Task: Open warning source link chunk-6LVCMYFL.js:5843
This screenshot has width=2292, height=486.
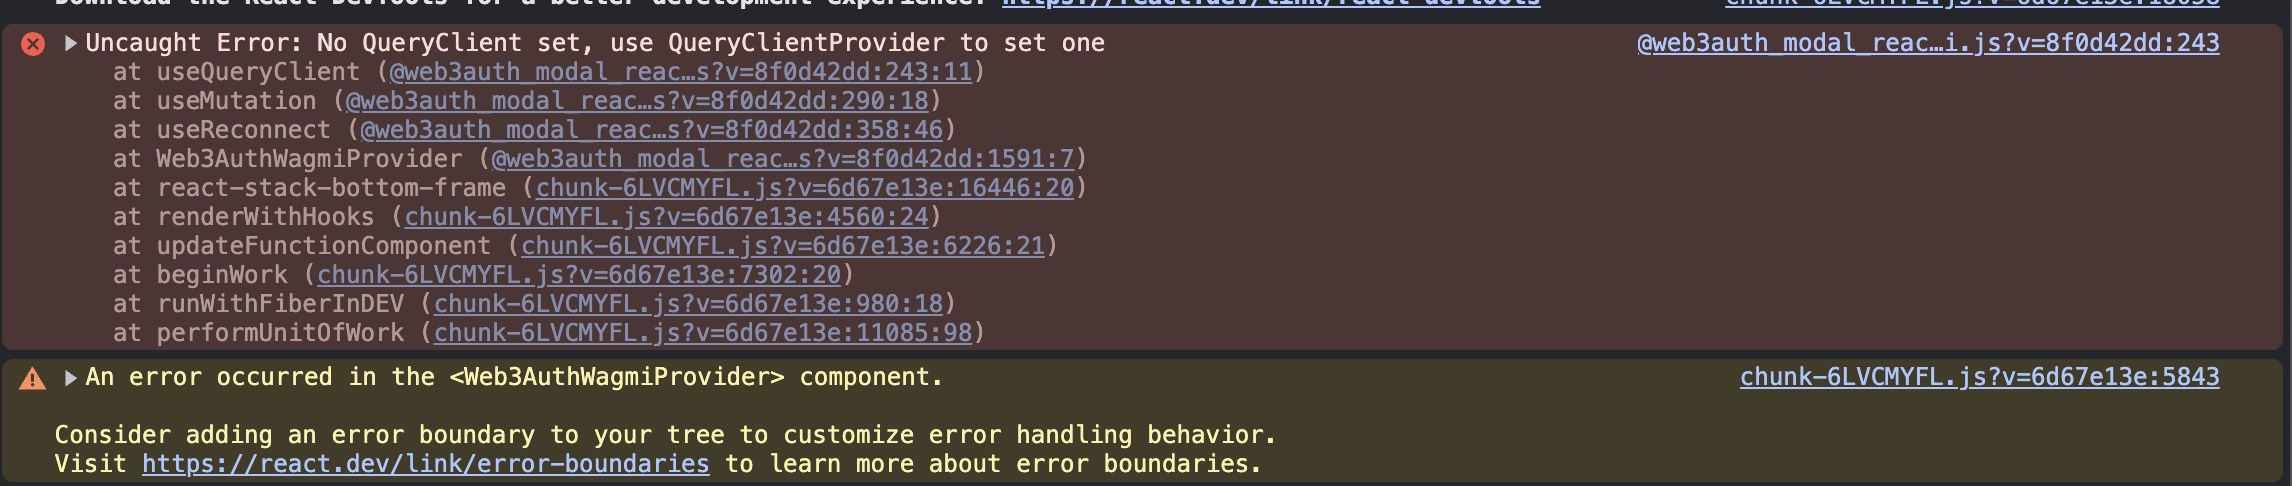Action: [1980, 377]
